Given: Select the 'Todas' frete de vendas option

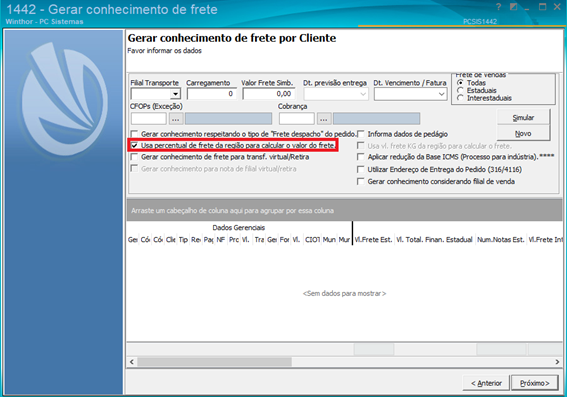Looking at the screenshot, I should pyautogui.click(x=460, y=83).
